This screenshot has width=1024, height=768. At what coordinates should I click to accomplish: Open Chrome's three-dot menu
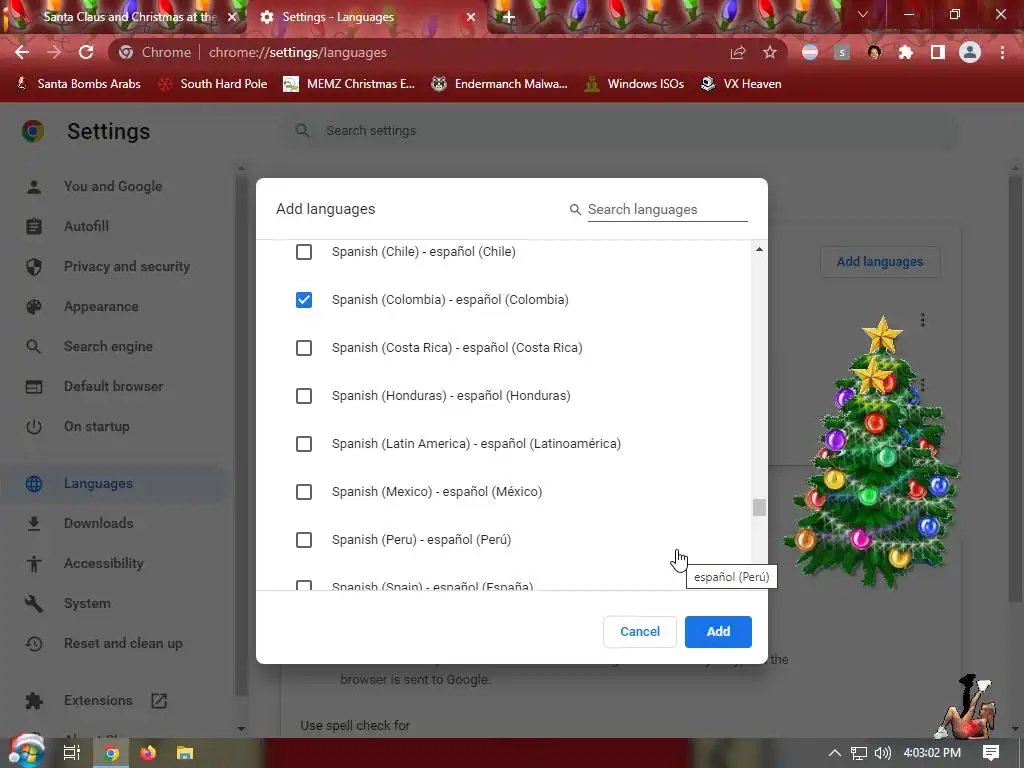click(x=1002, y=53)
